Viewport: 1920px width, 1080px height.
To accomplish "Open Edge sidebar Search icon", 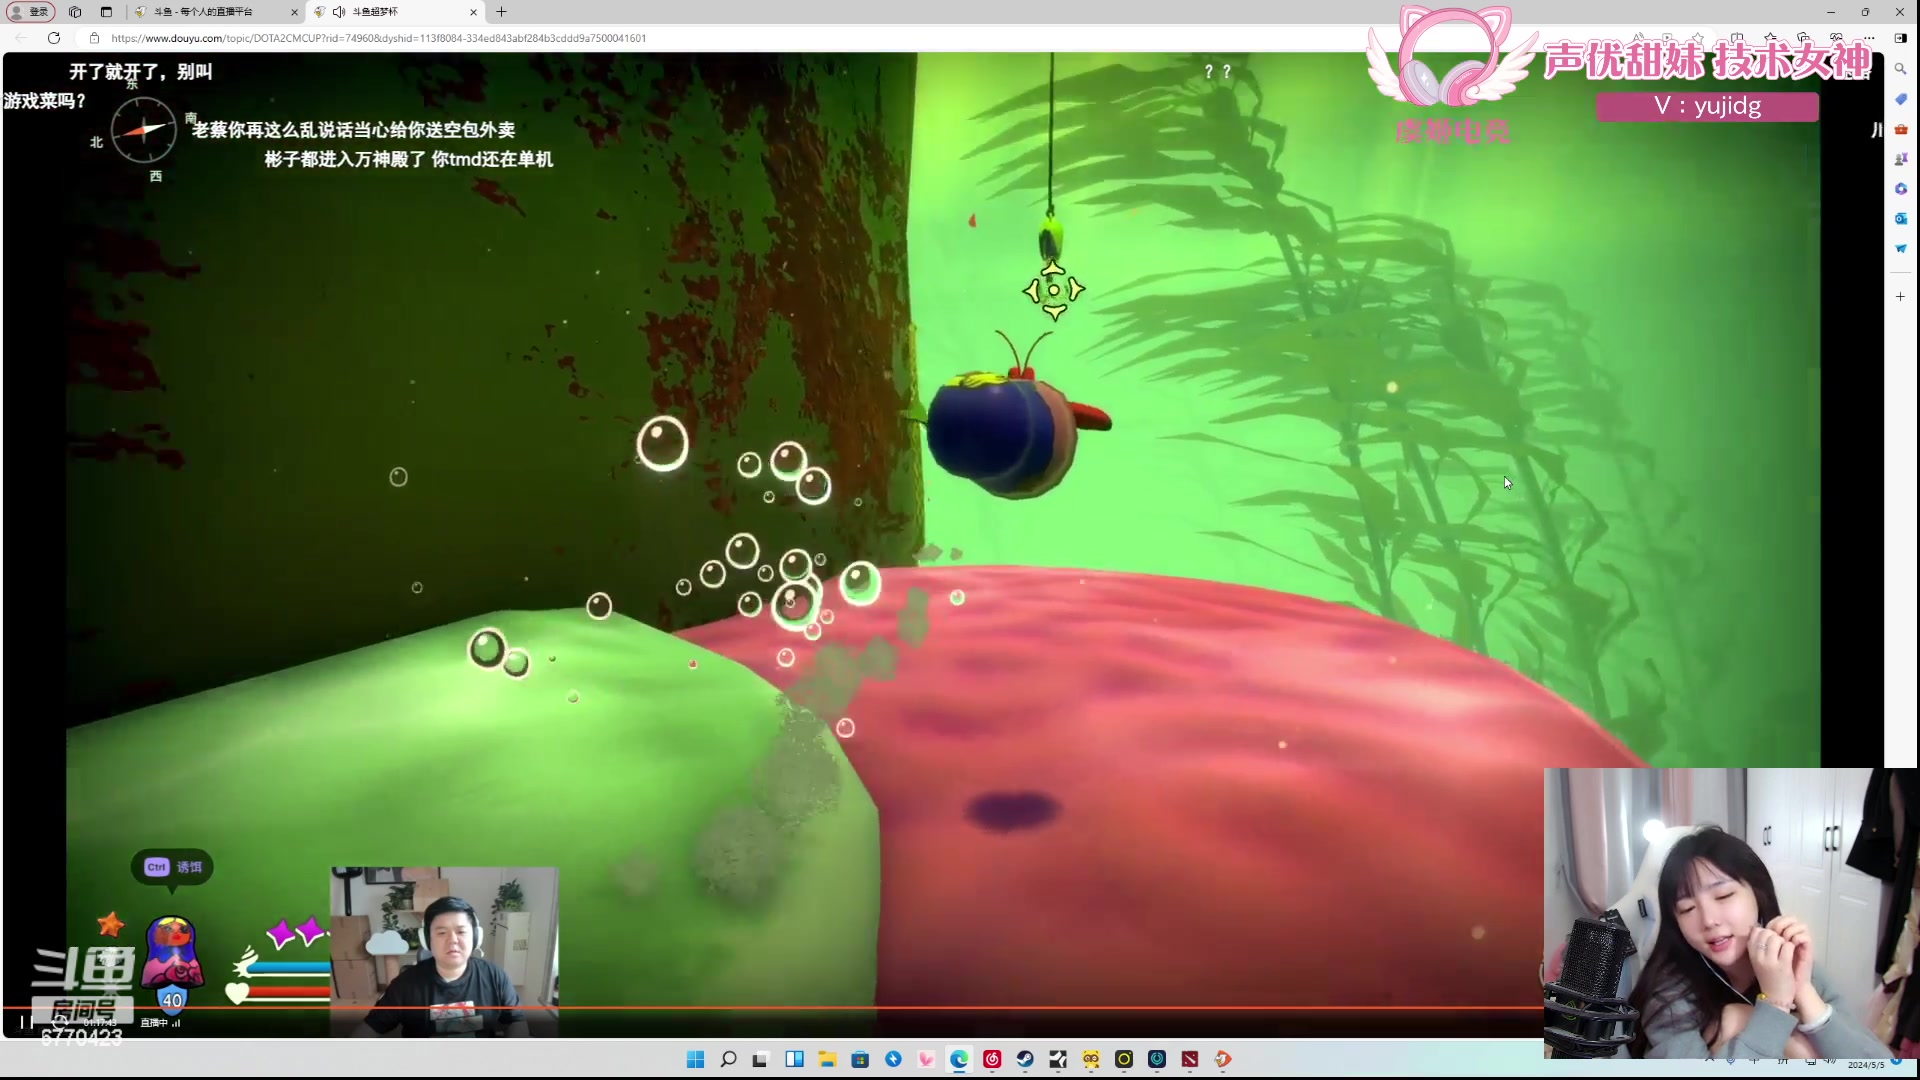I will pos(1900,69).
